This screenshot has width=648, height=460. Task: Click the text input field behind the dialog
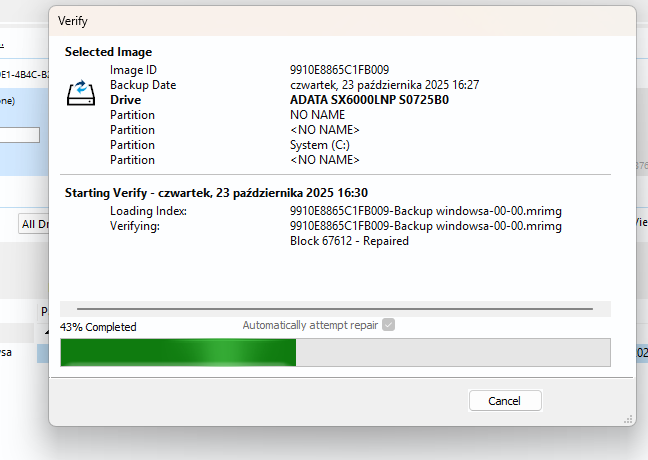coord(20,135)
